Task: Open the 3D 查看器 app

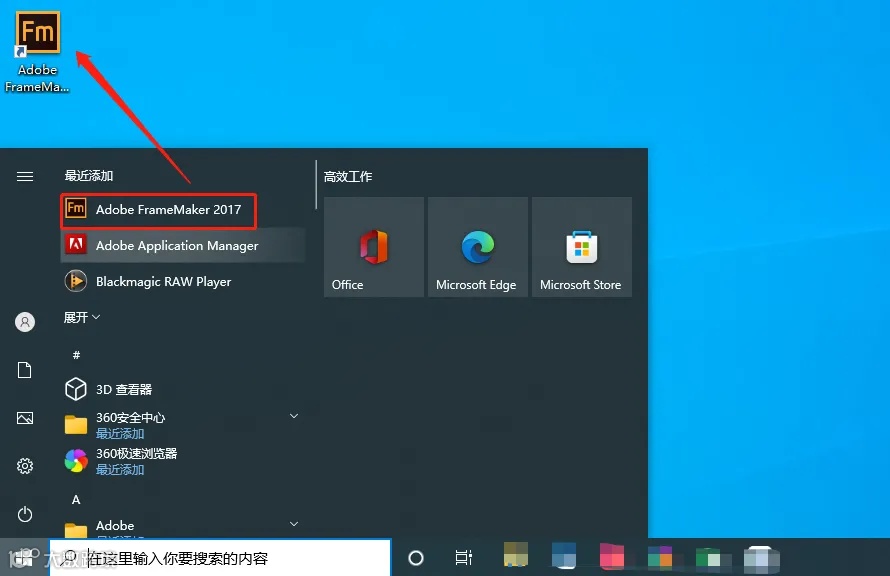Action: (183, 389)
